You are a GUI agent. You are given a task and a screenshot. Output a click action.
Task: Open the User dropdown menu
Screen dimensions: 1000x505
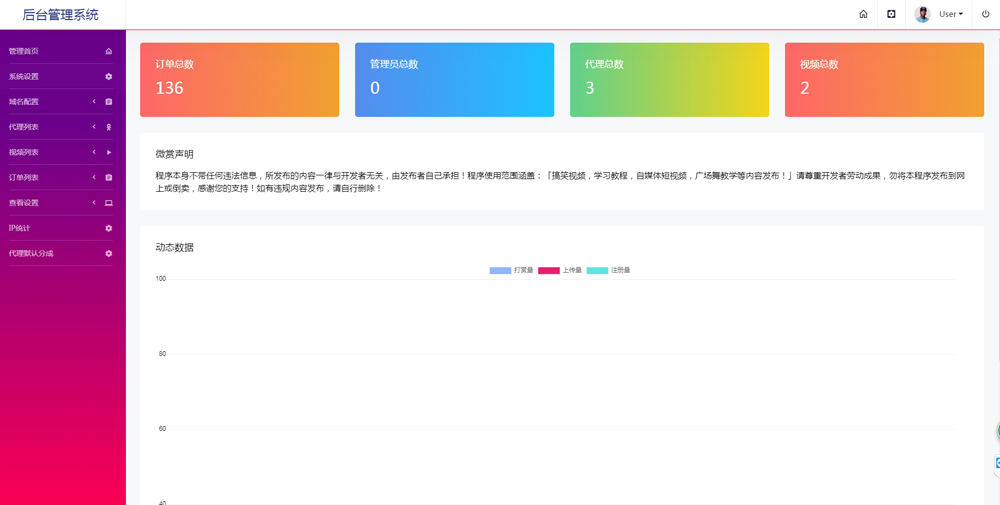tap(951, 15)
